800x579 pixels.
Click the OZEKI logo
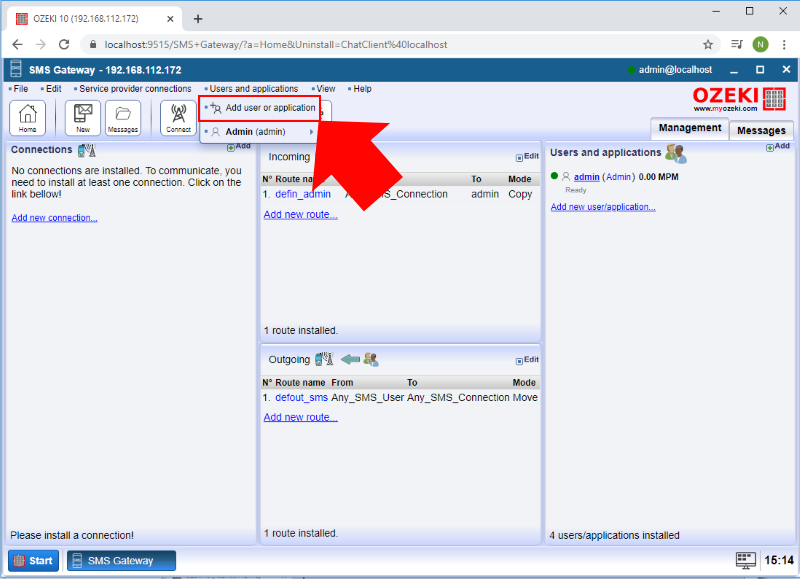click(739, 98)
